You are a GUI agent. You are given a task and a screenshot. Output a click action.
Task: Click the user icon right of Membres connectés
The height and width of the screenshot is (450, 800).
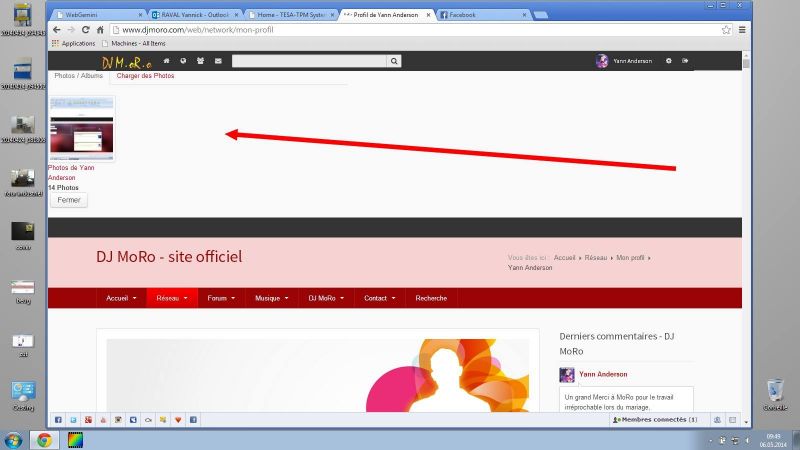pyautogui.click(x=717, y=420)
